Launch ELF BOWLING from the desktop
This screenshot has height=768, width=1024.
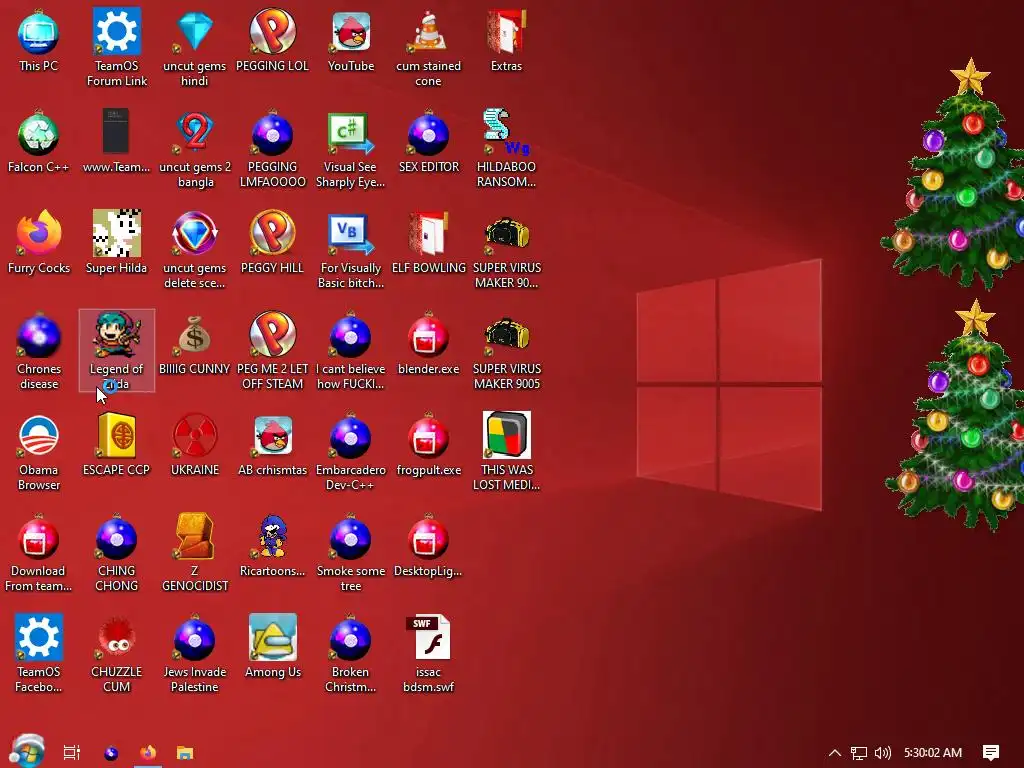[428, 243]
